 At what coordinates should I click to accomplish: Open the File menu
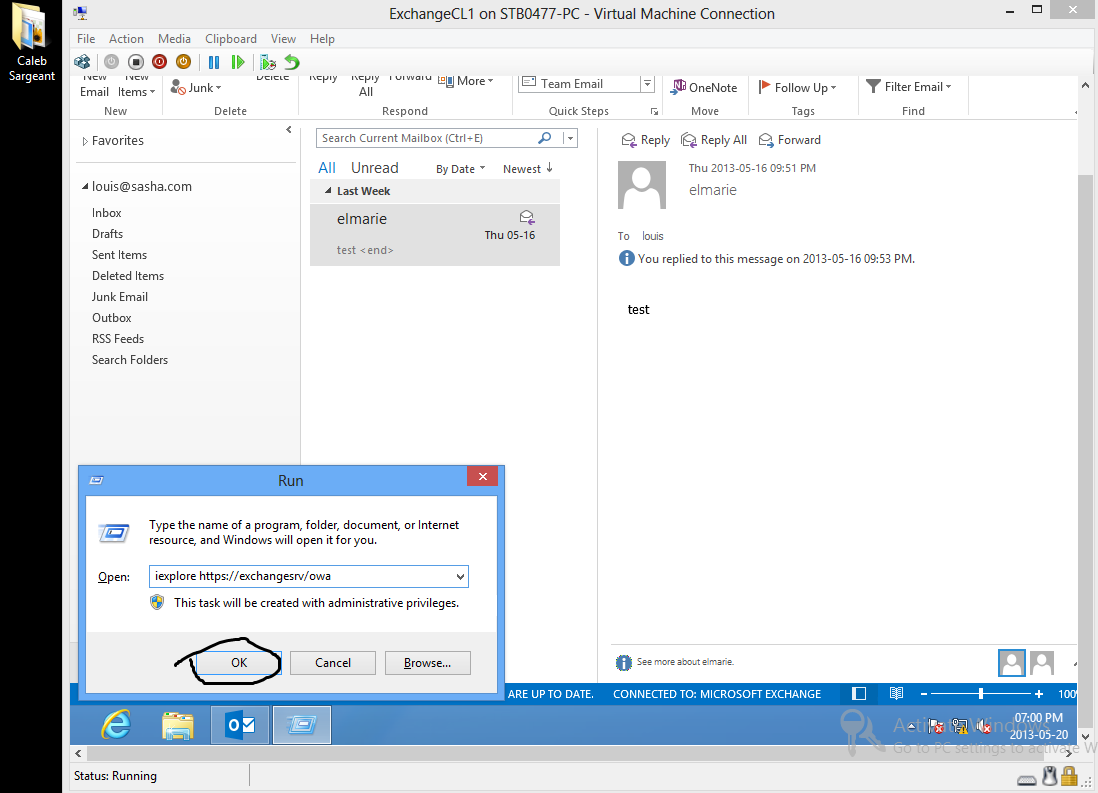86,39
